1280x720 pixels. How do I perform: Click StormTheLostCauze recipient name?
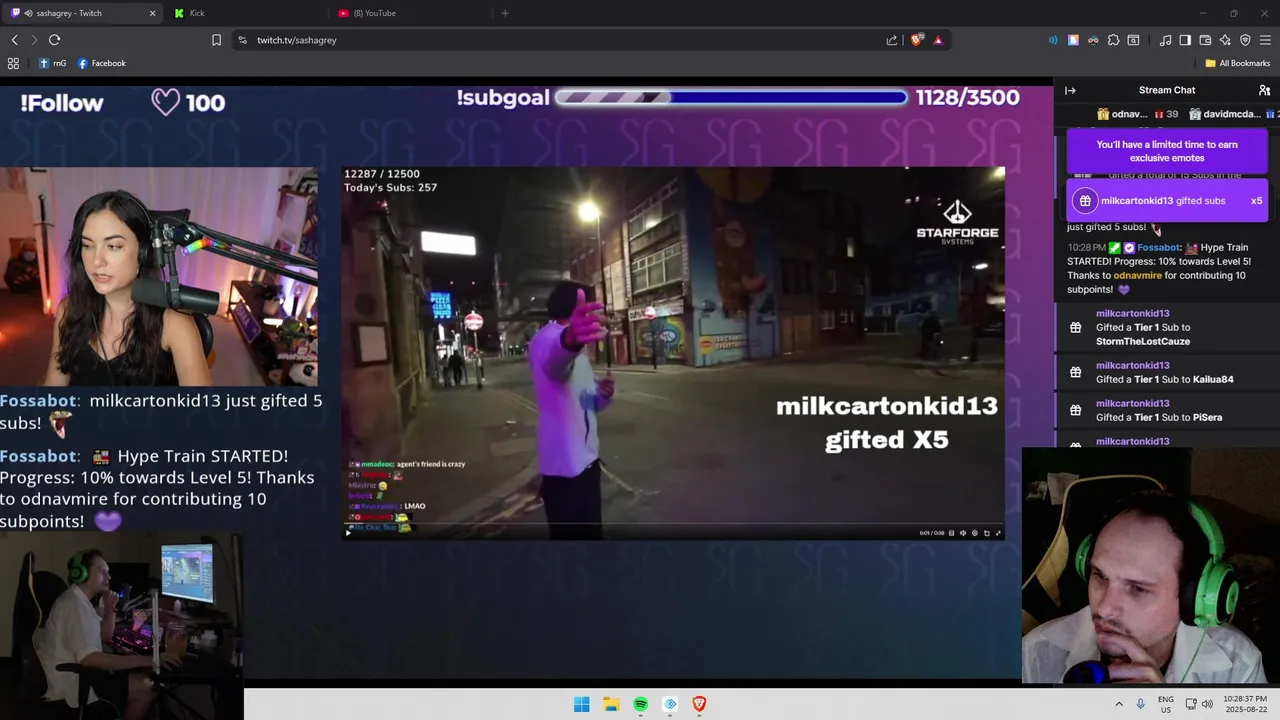pyautogui.click(x=1143, y=341)
